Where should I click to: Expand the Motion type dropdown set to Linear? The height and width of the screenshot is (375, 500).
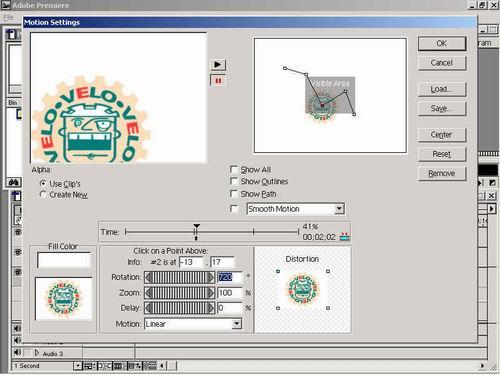pos(236,324)
